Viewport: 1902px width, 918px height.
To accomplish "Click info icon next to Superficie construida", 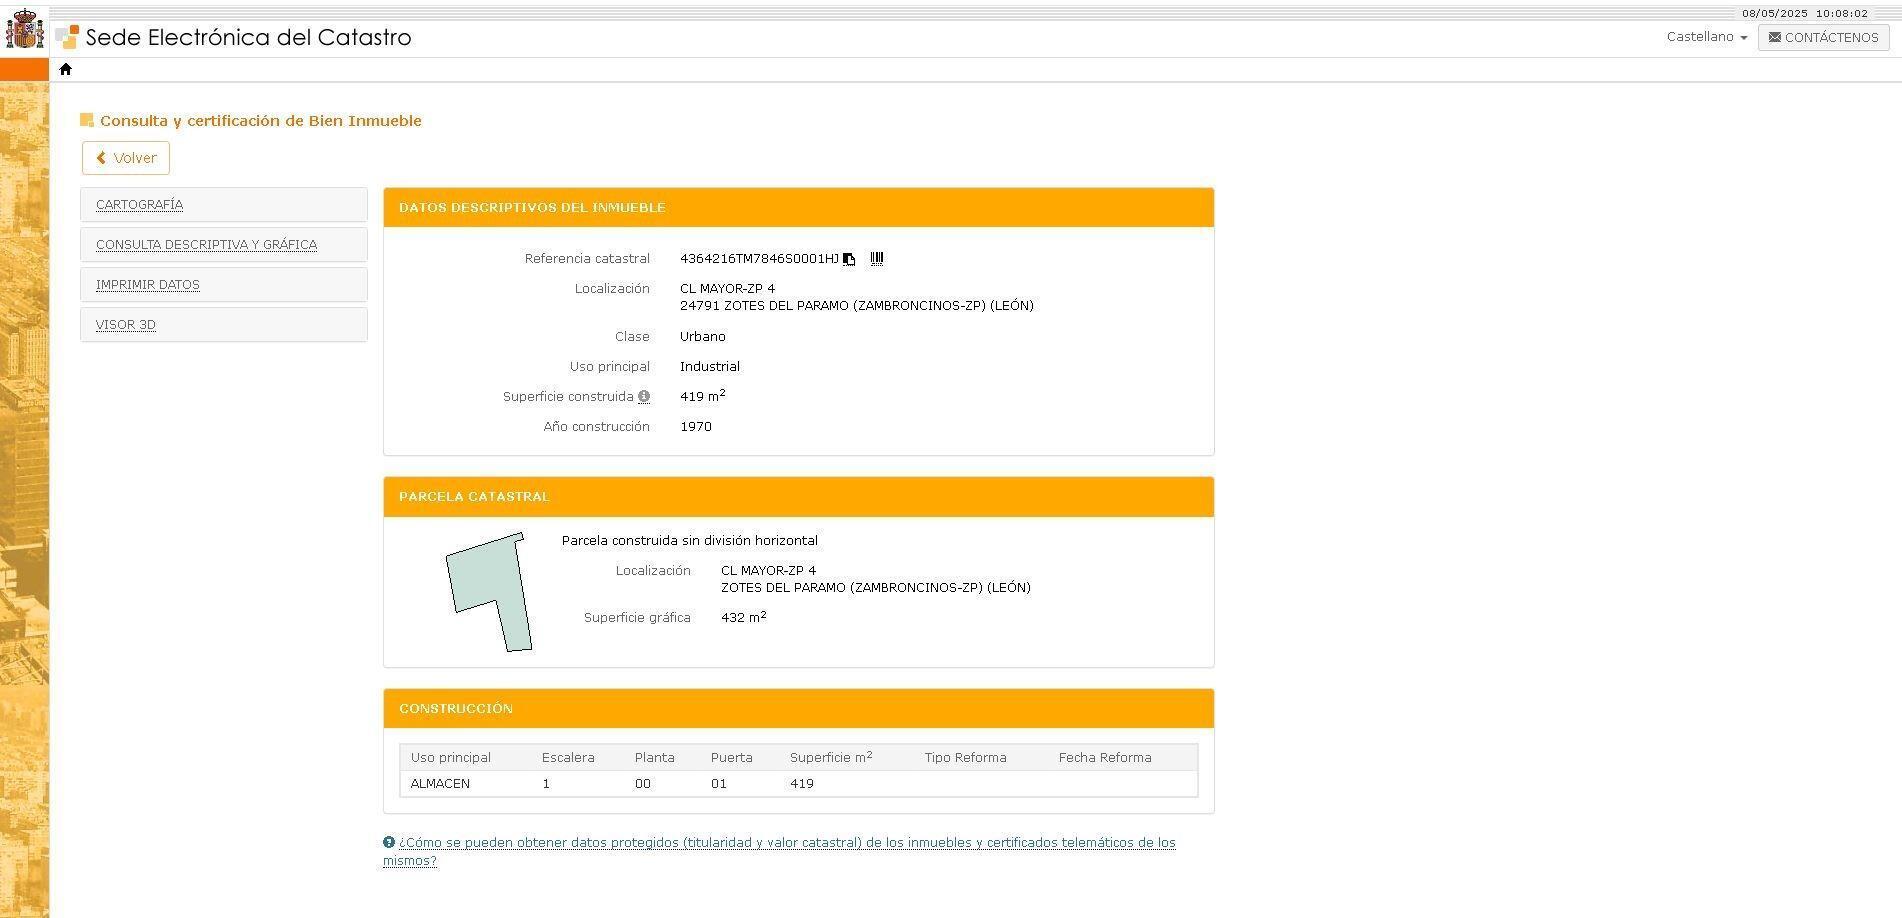I will pyautogui.click(x=644, y=397).
